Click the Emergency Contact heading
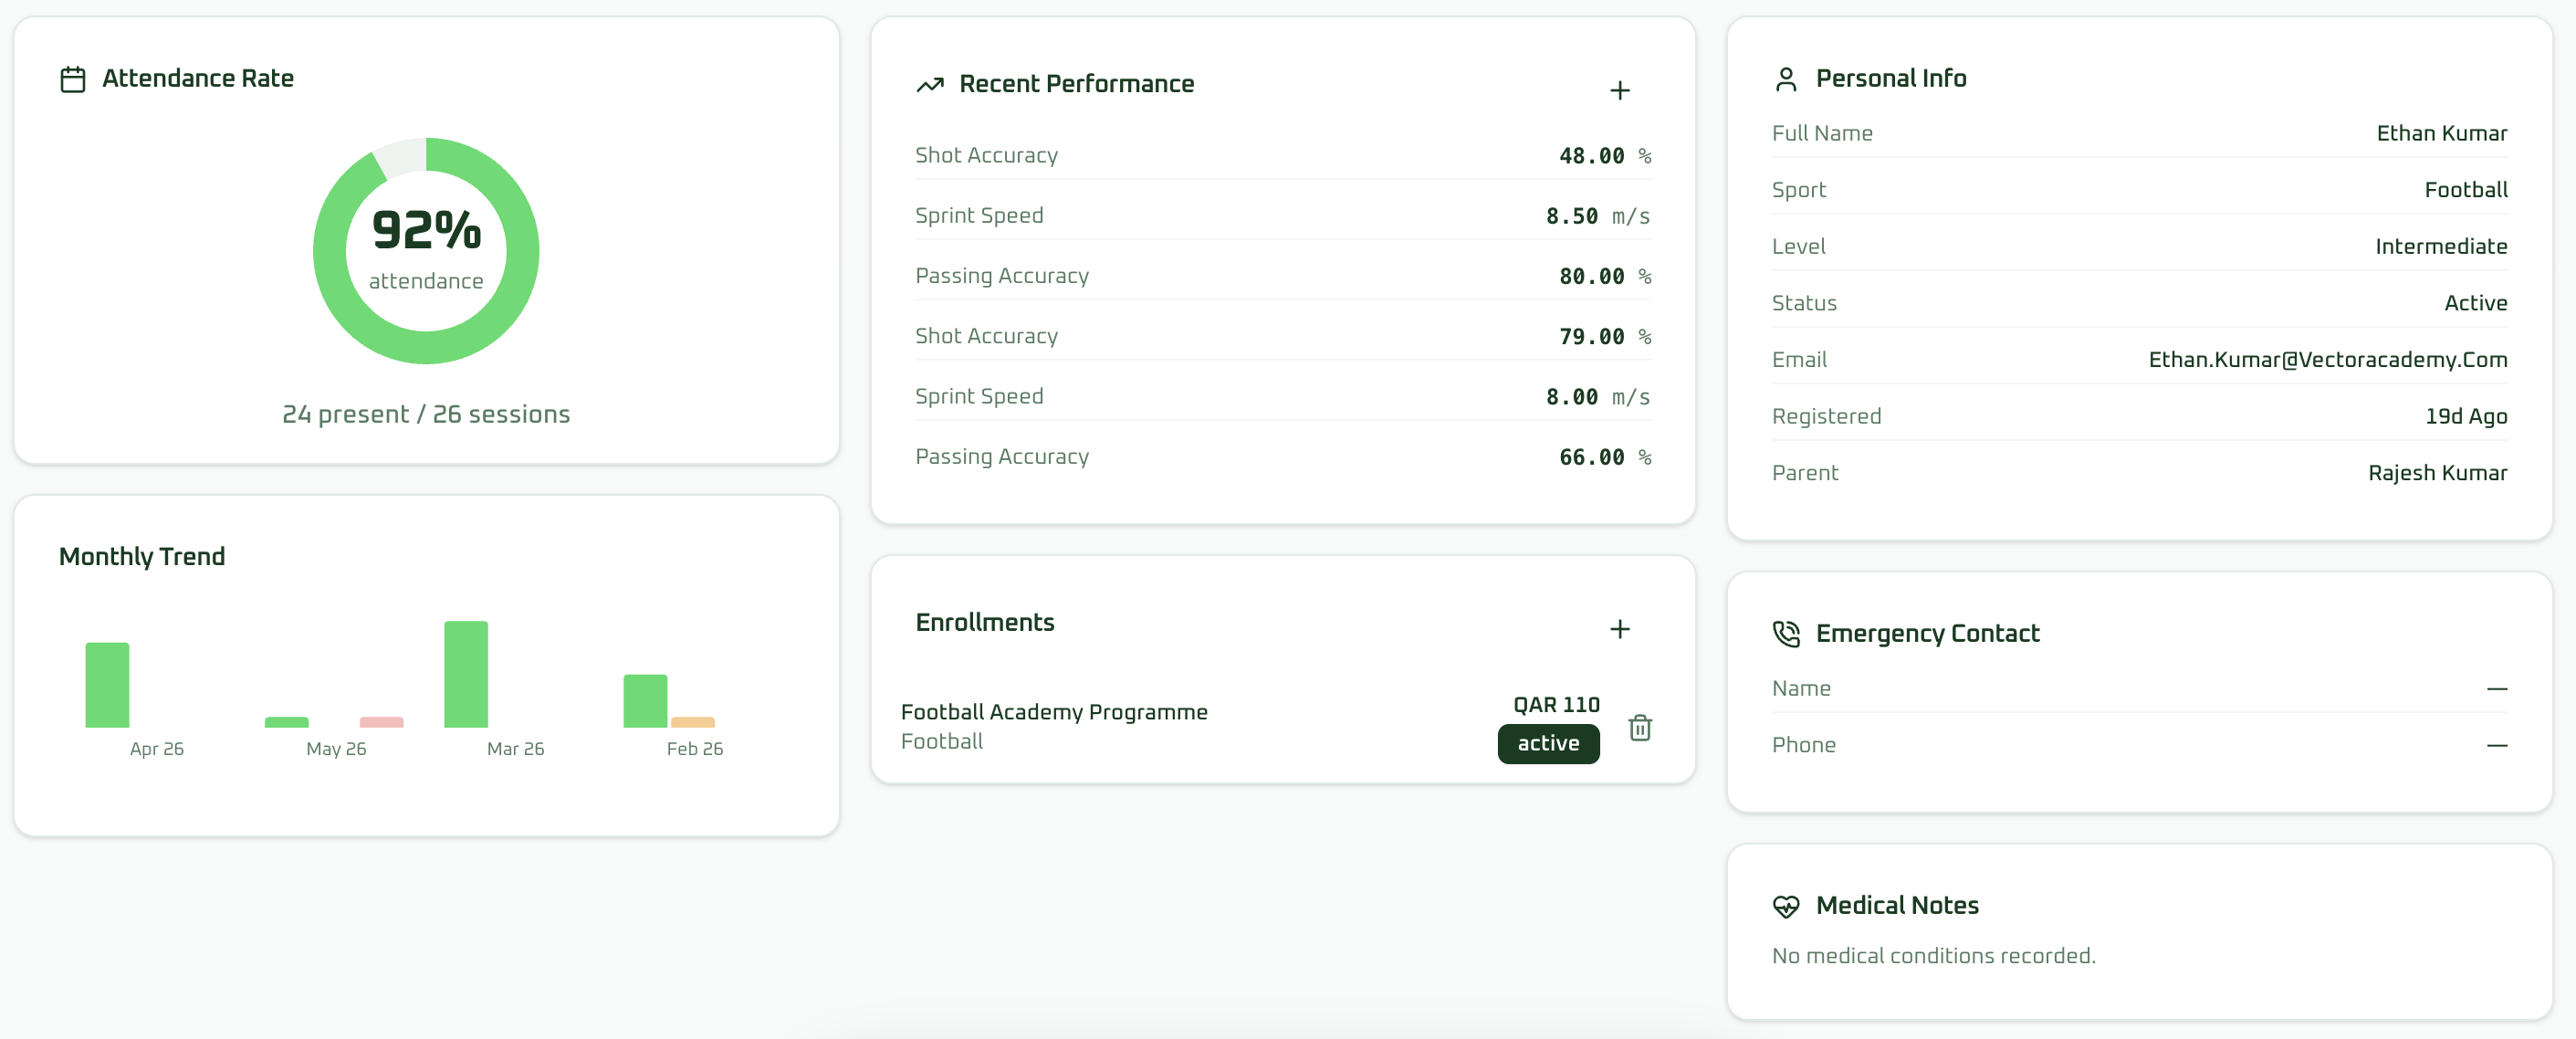The image size is (2576, 1039). [x=1927, y=634]
